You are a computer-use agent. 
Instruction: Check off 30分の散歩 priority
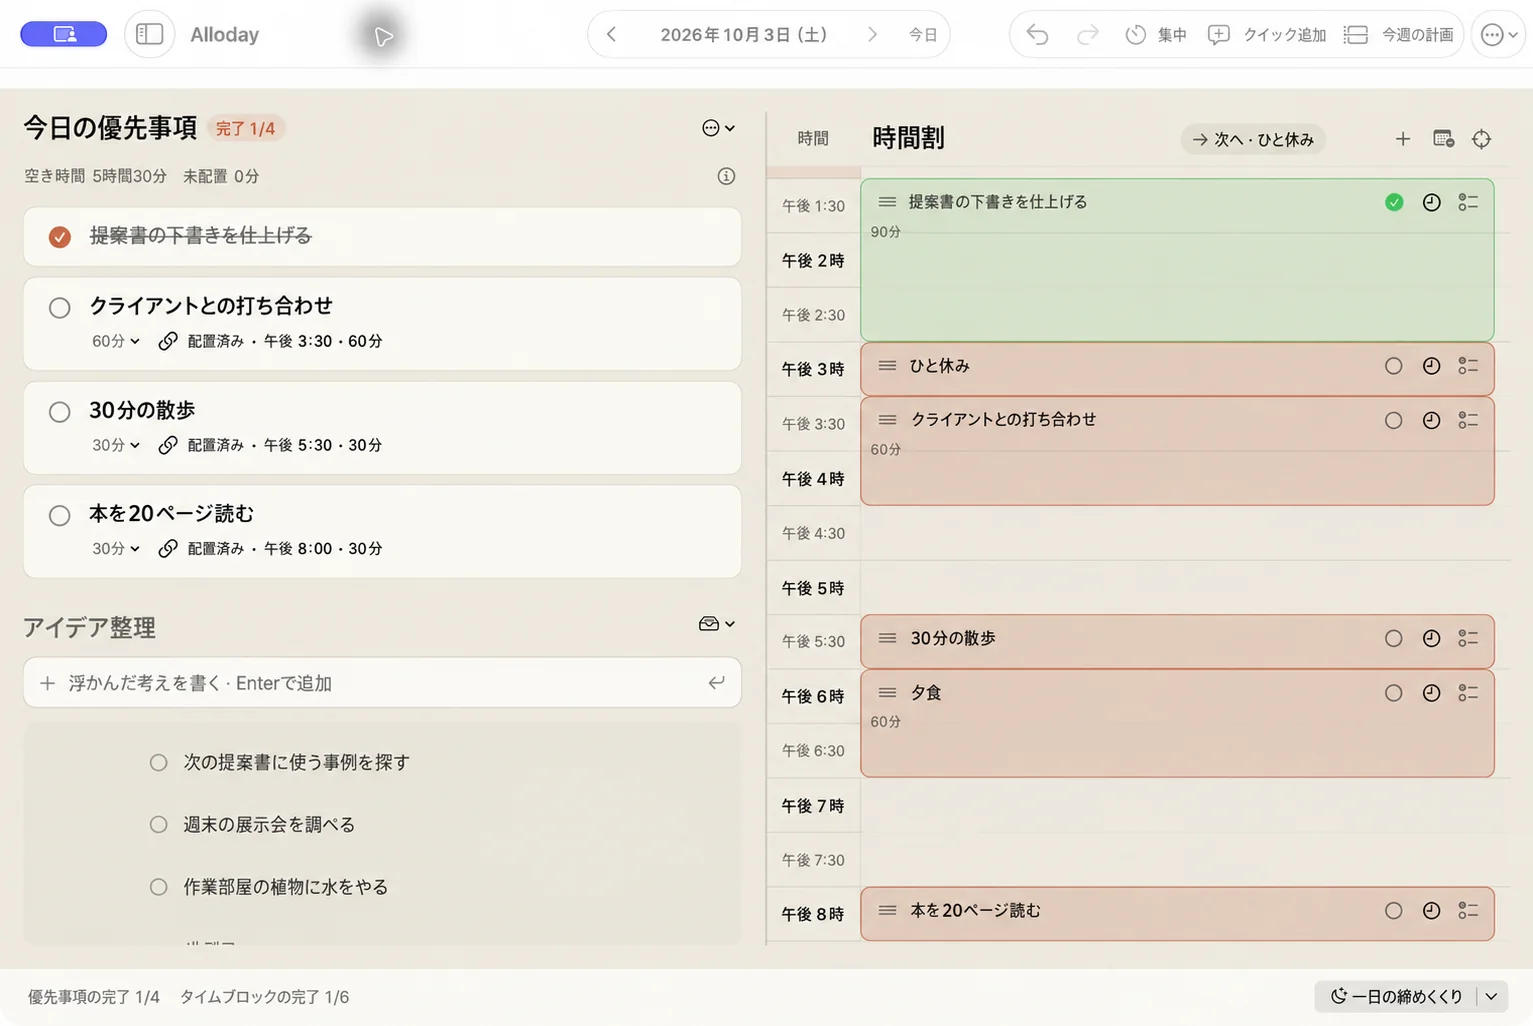pyautogui.click(x=60, y=412)
